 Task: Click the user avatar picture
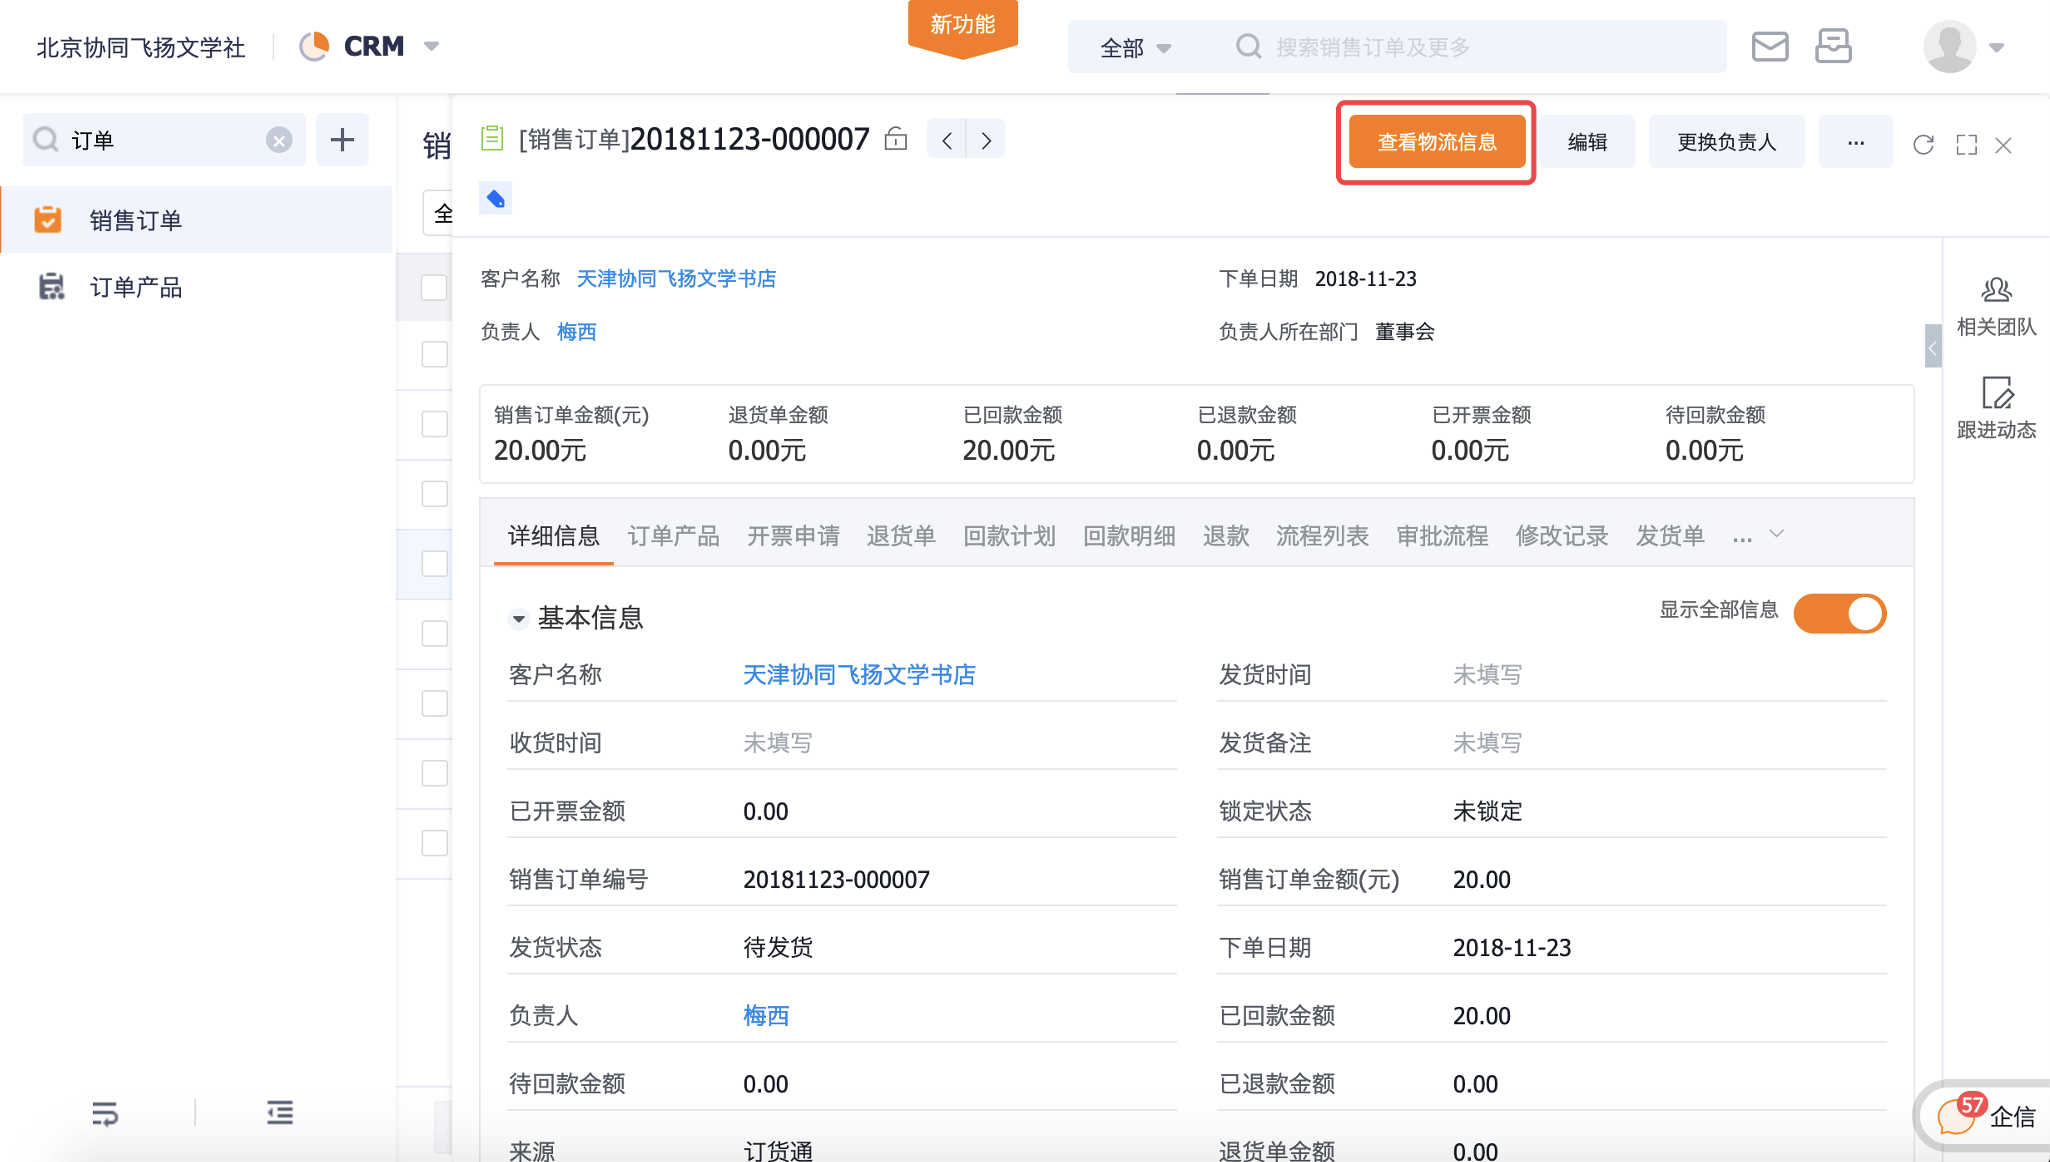point(1949,47)
